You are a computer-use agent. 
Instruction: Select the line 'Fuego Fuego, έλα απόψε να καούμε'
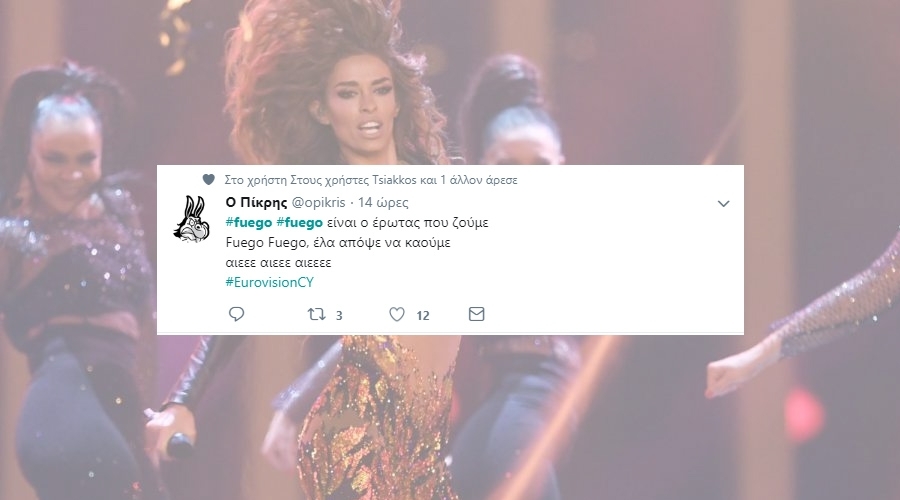tap(338, 242)
